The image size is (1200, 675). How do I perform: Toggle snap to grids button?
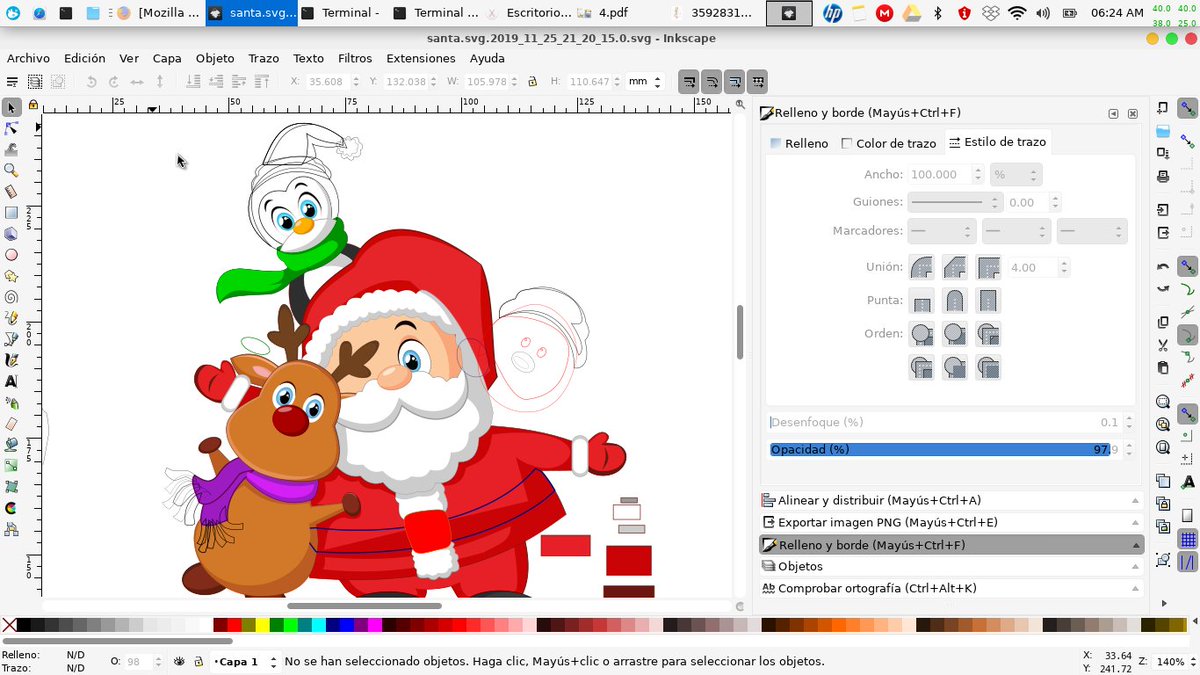[1188, 540]
